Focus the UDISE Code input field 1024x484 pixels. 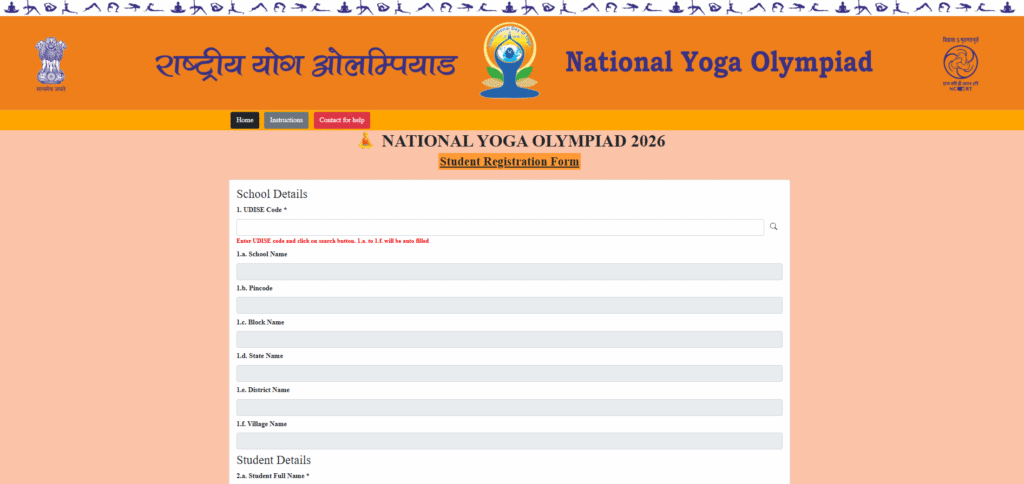pyautogui.click(x=500, y=227)
